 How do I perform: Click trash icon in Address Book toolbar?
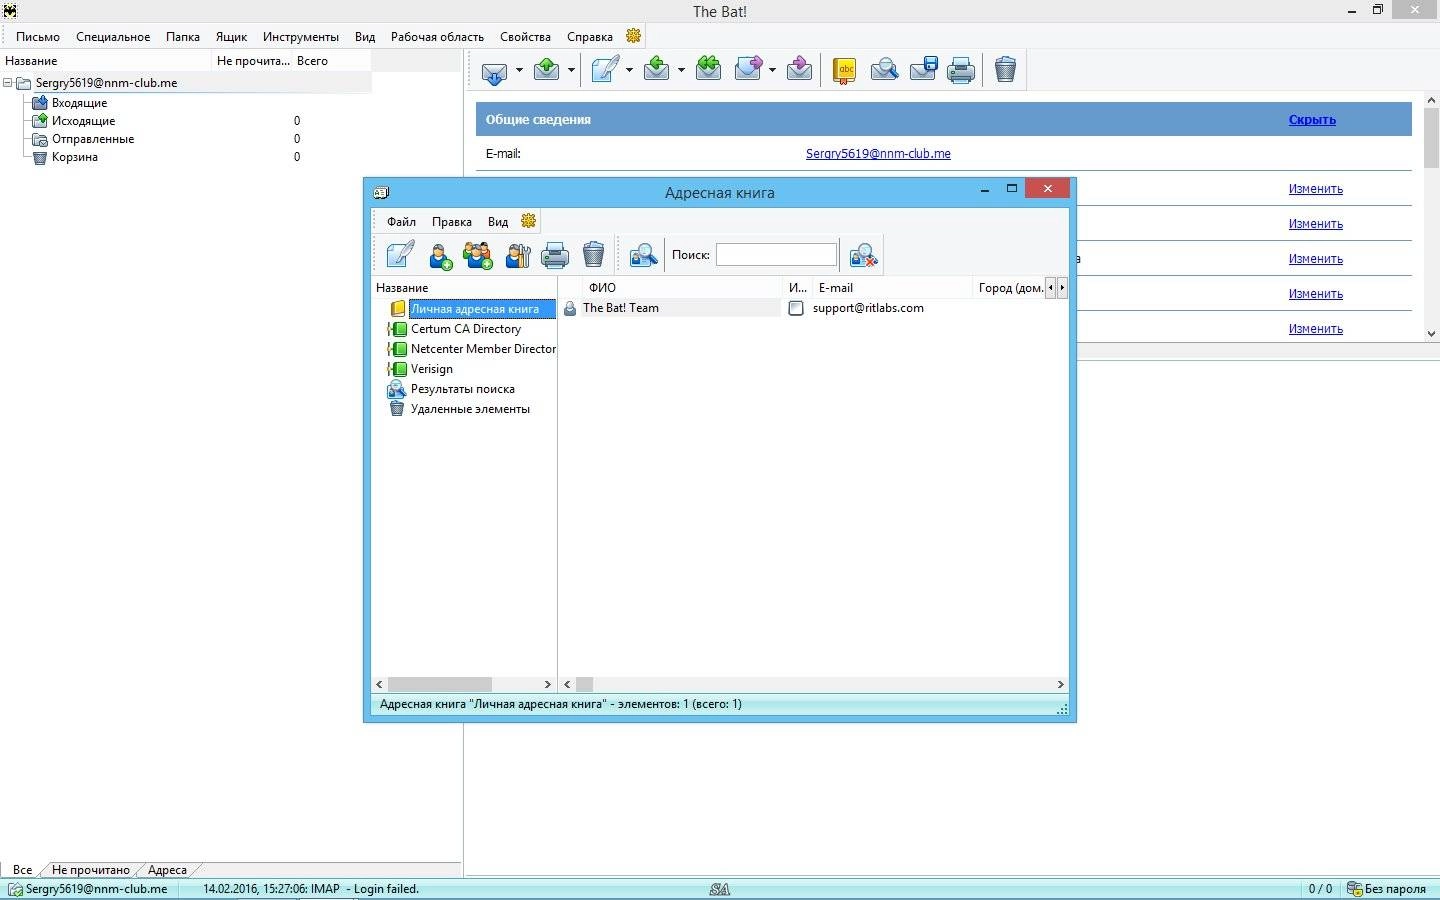[594, 255]
